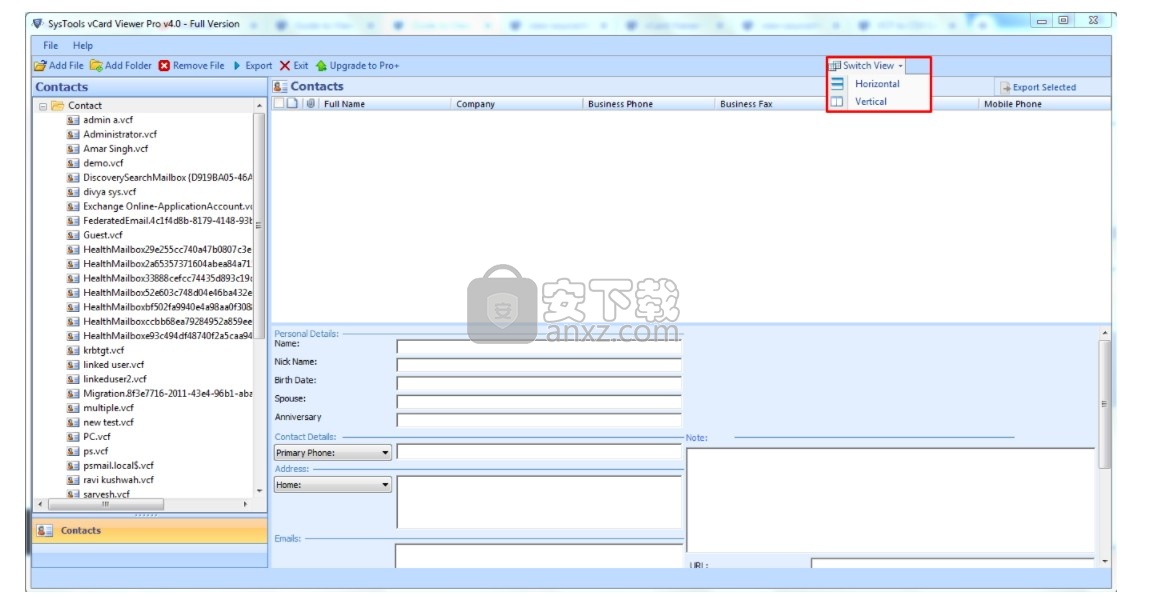Select admin a.vcf file
The width and height of the screenshot is (1151, 612).
coord(108,120)
